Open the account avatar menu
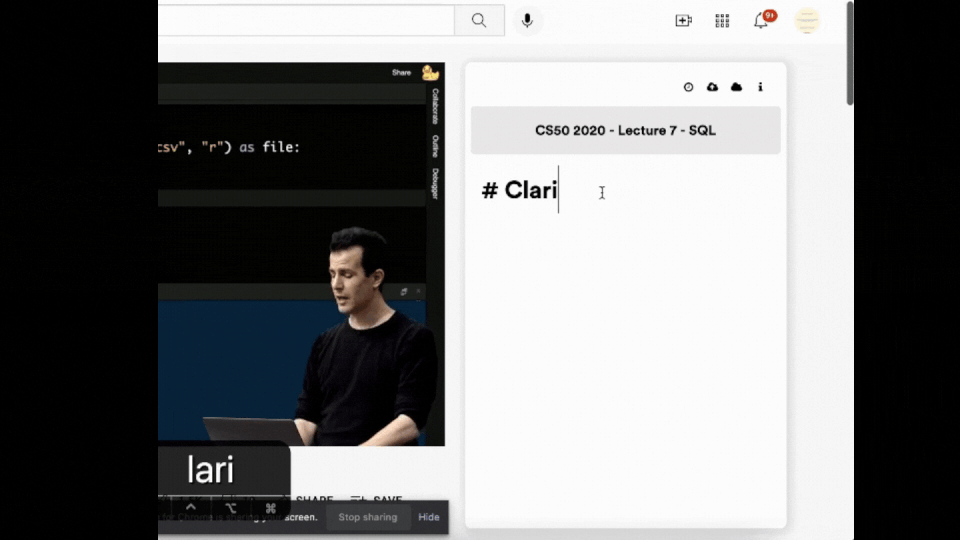This screenshot has height=540, width=960. [x=807, y=20]
